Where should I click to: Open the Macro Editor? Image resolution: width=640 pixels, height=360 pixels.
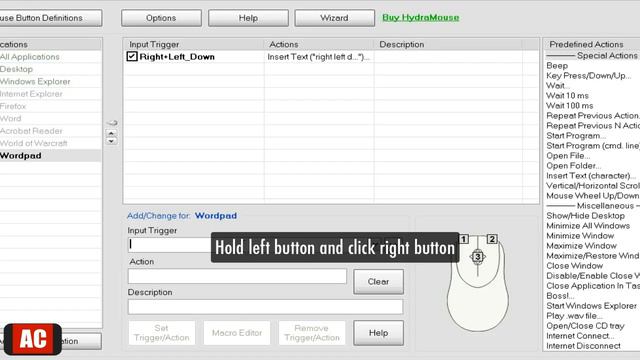click(237, 333)
